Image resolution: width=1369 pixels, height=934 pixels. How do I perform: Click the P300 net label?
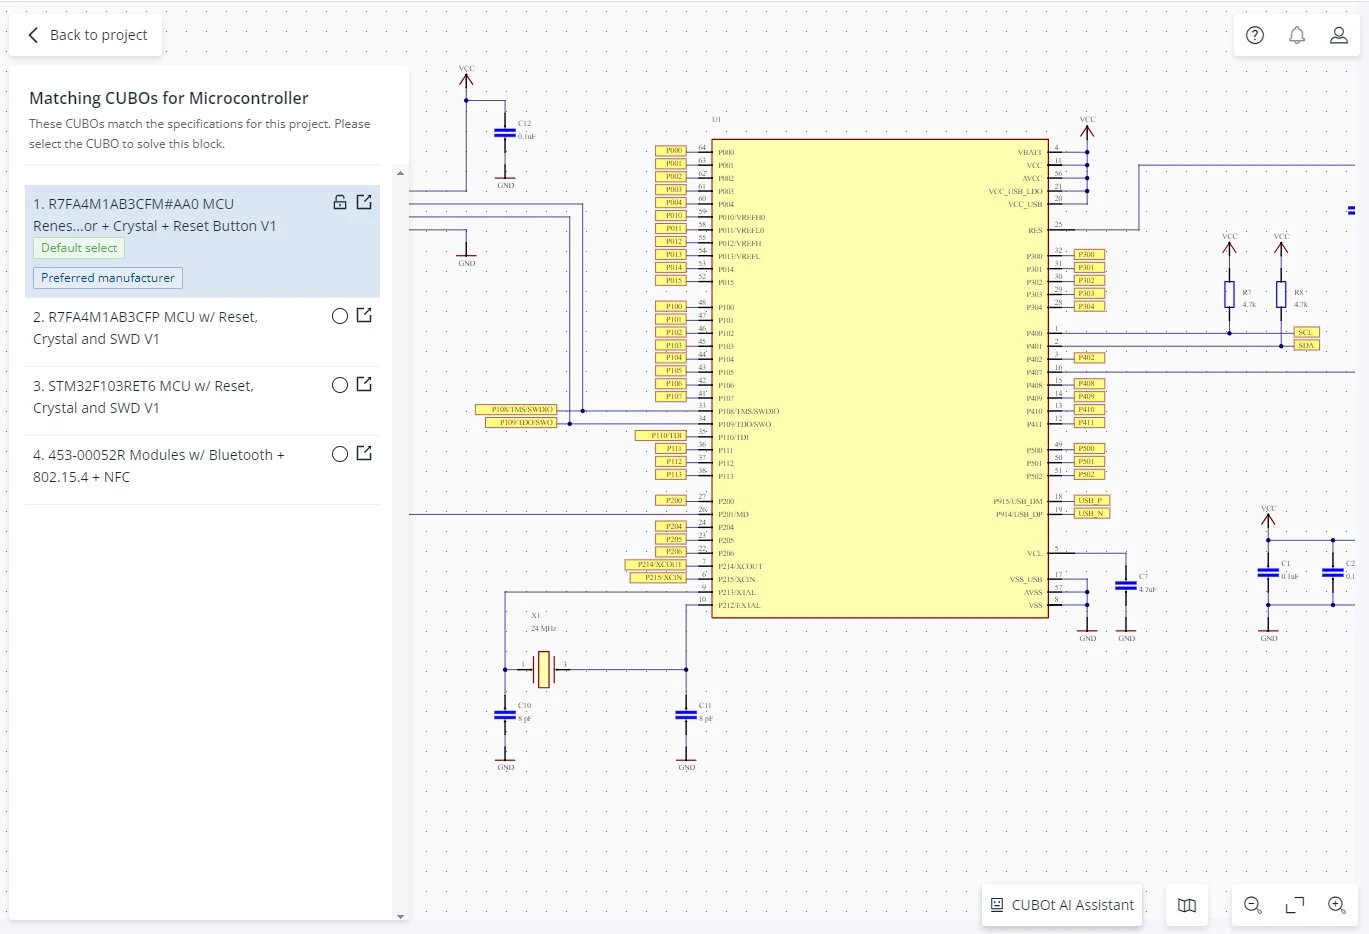[1089, 255]
